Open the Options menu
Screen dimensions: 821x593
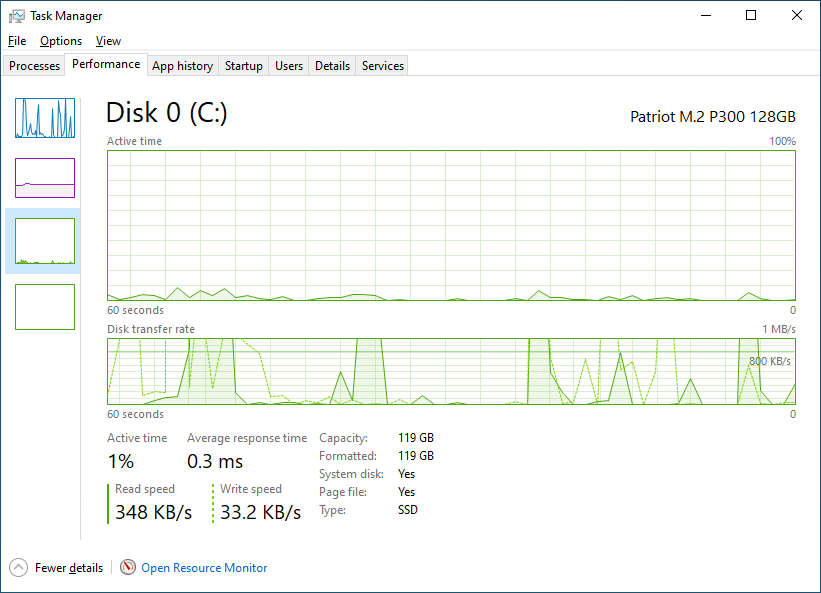tap(61, 41)
